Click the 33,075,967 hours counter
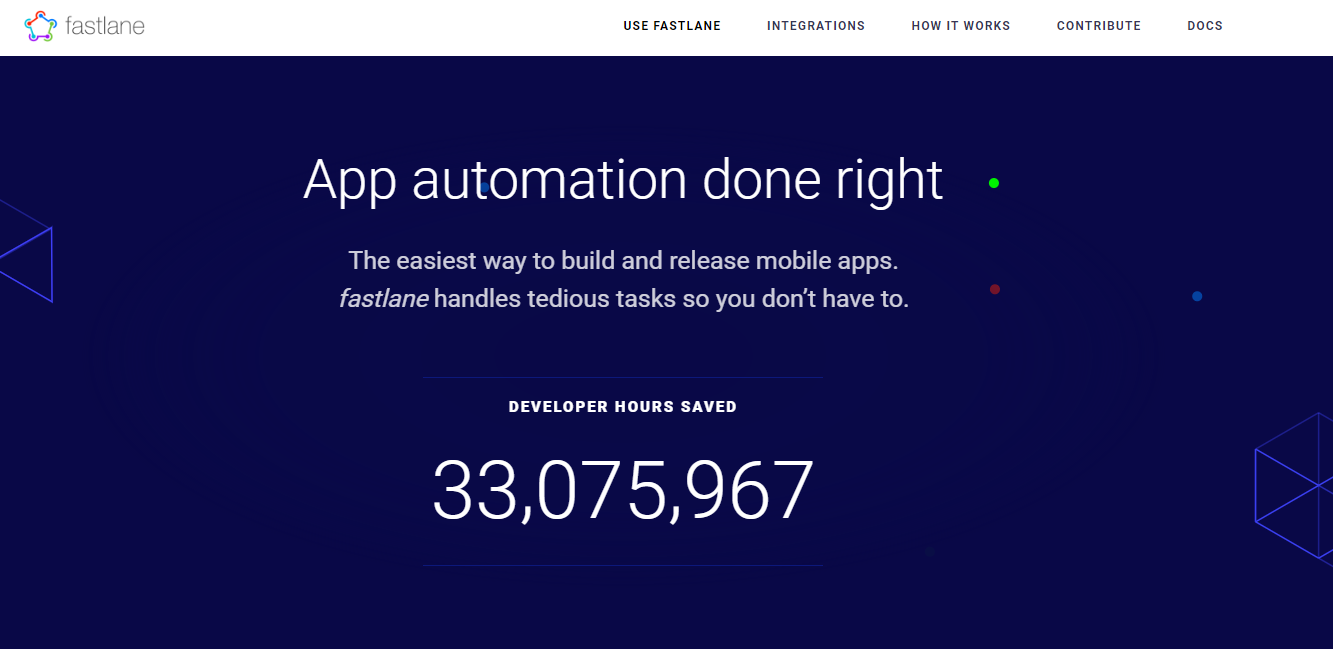Viewport: 1333px width, 649px height. (623, 491)
